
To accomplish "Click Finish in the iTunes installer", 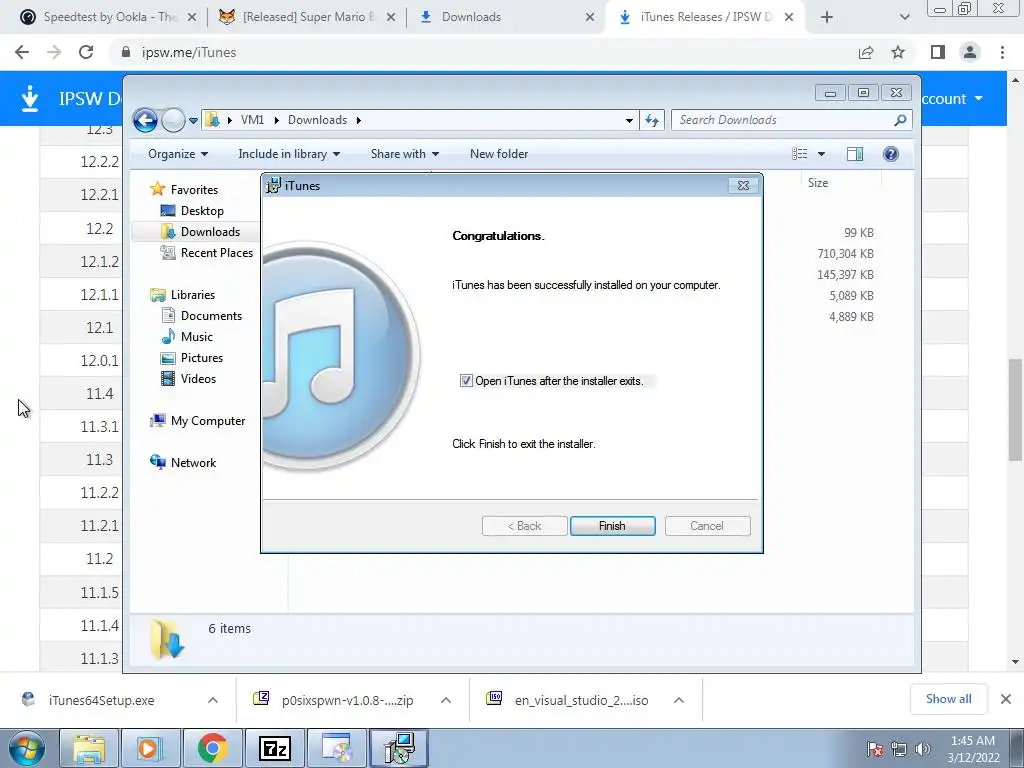I will coord(612,526).
